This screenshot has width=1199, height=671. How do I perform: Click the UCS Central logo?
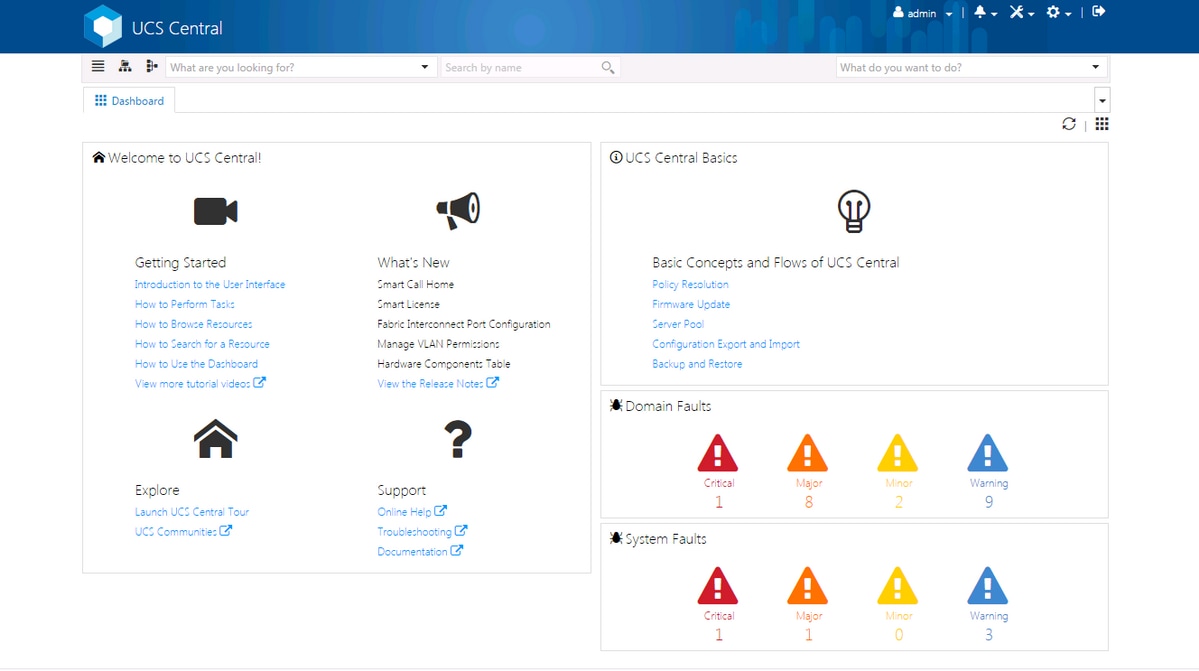point(102,26)
